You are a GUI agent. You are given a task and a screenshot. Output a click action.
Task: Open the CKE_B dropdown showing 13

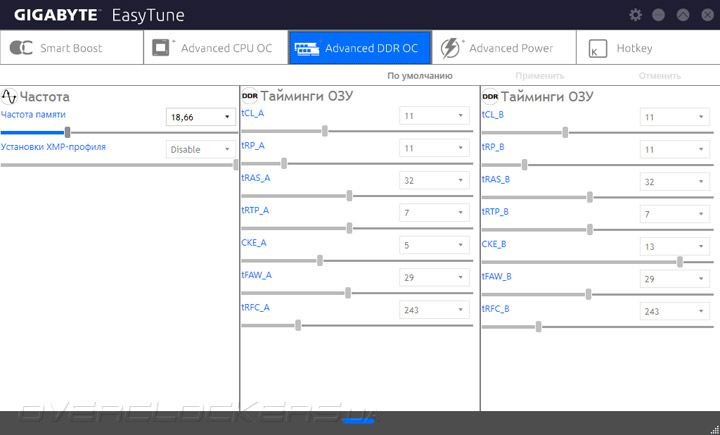(x=675, y=247)
